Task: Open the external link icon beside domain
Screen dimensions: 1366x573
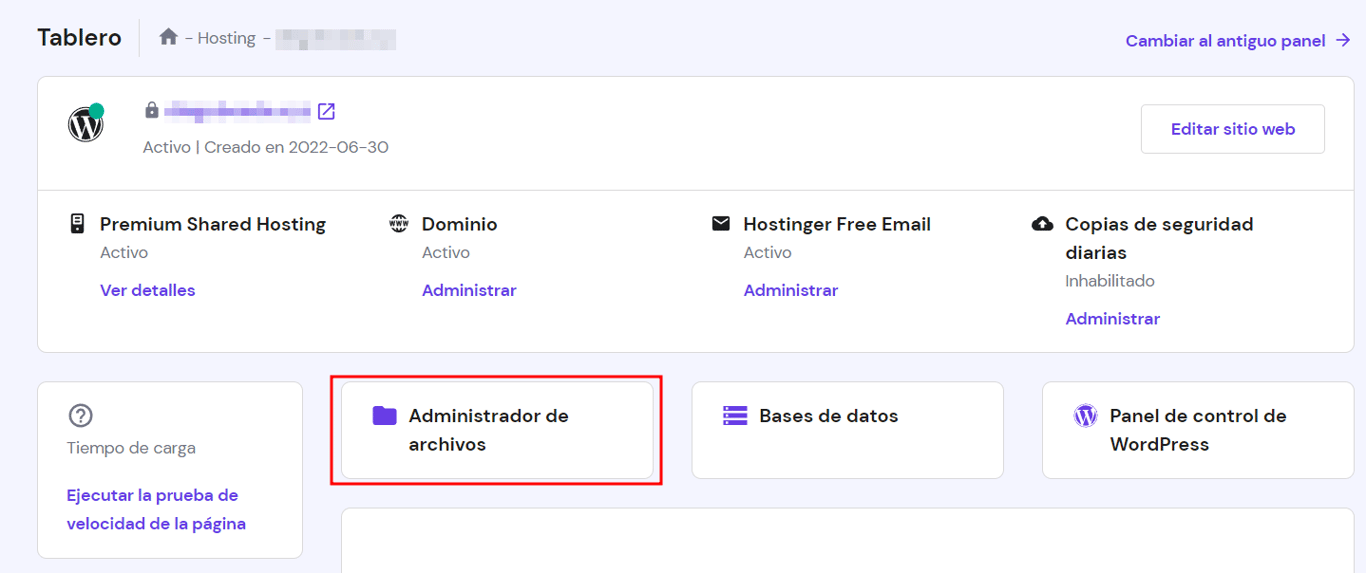Action: 326,111
